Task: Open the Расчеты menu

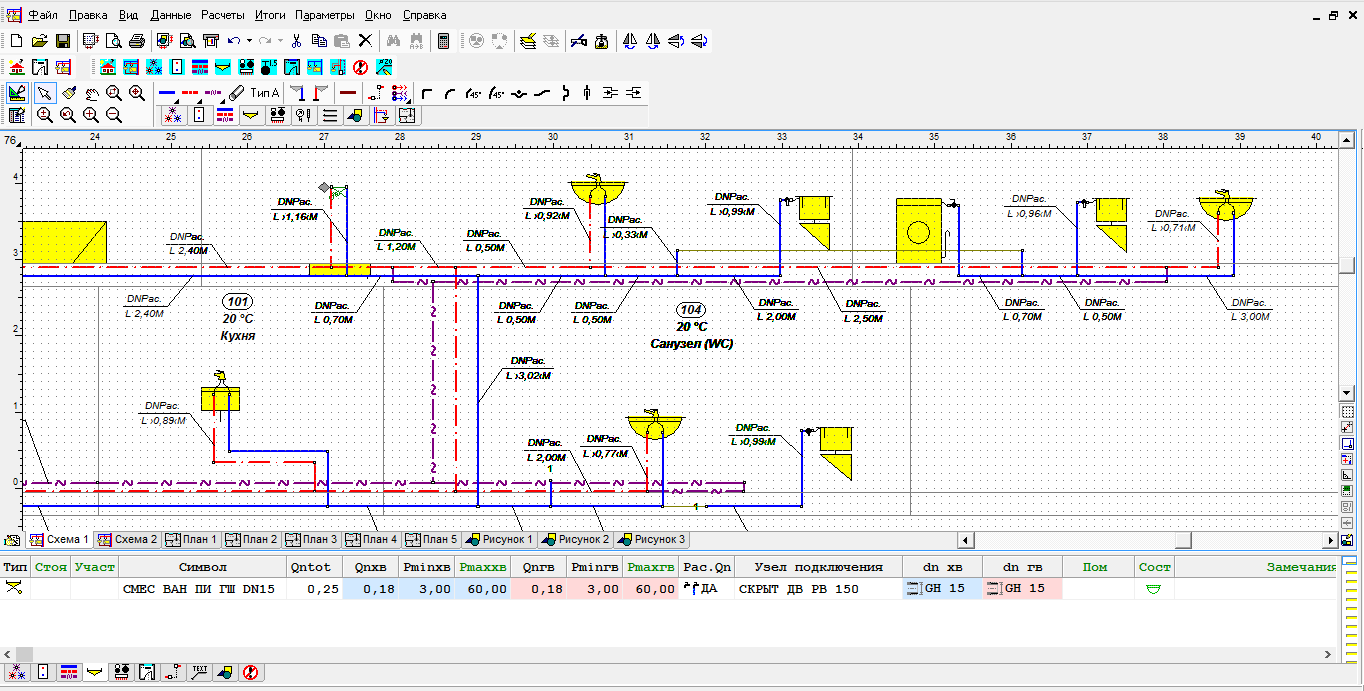Action: [x=221, y=16]
